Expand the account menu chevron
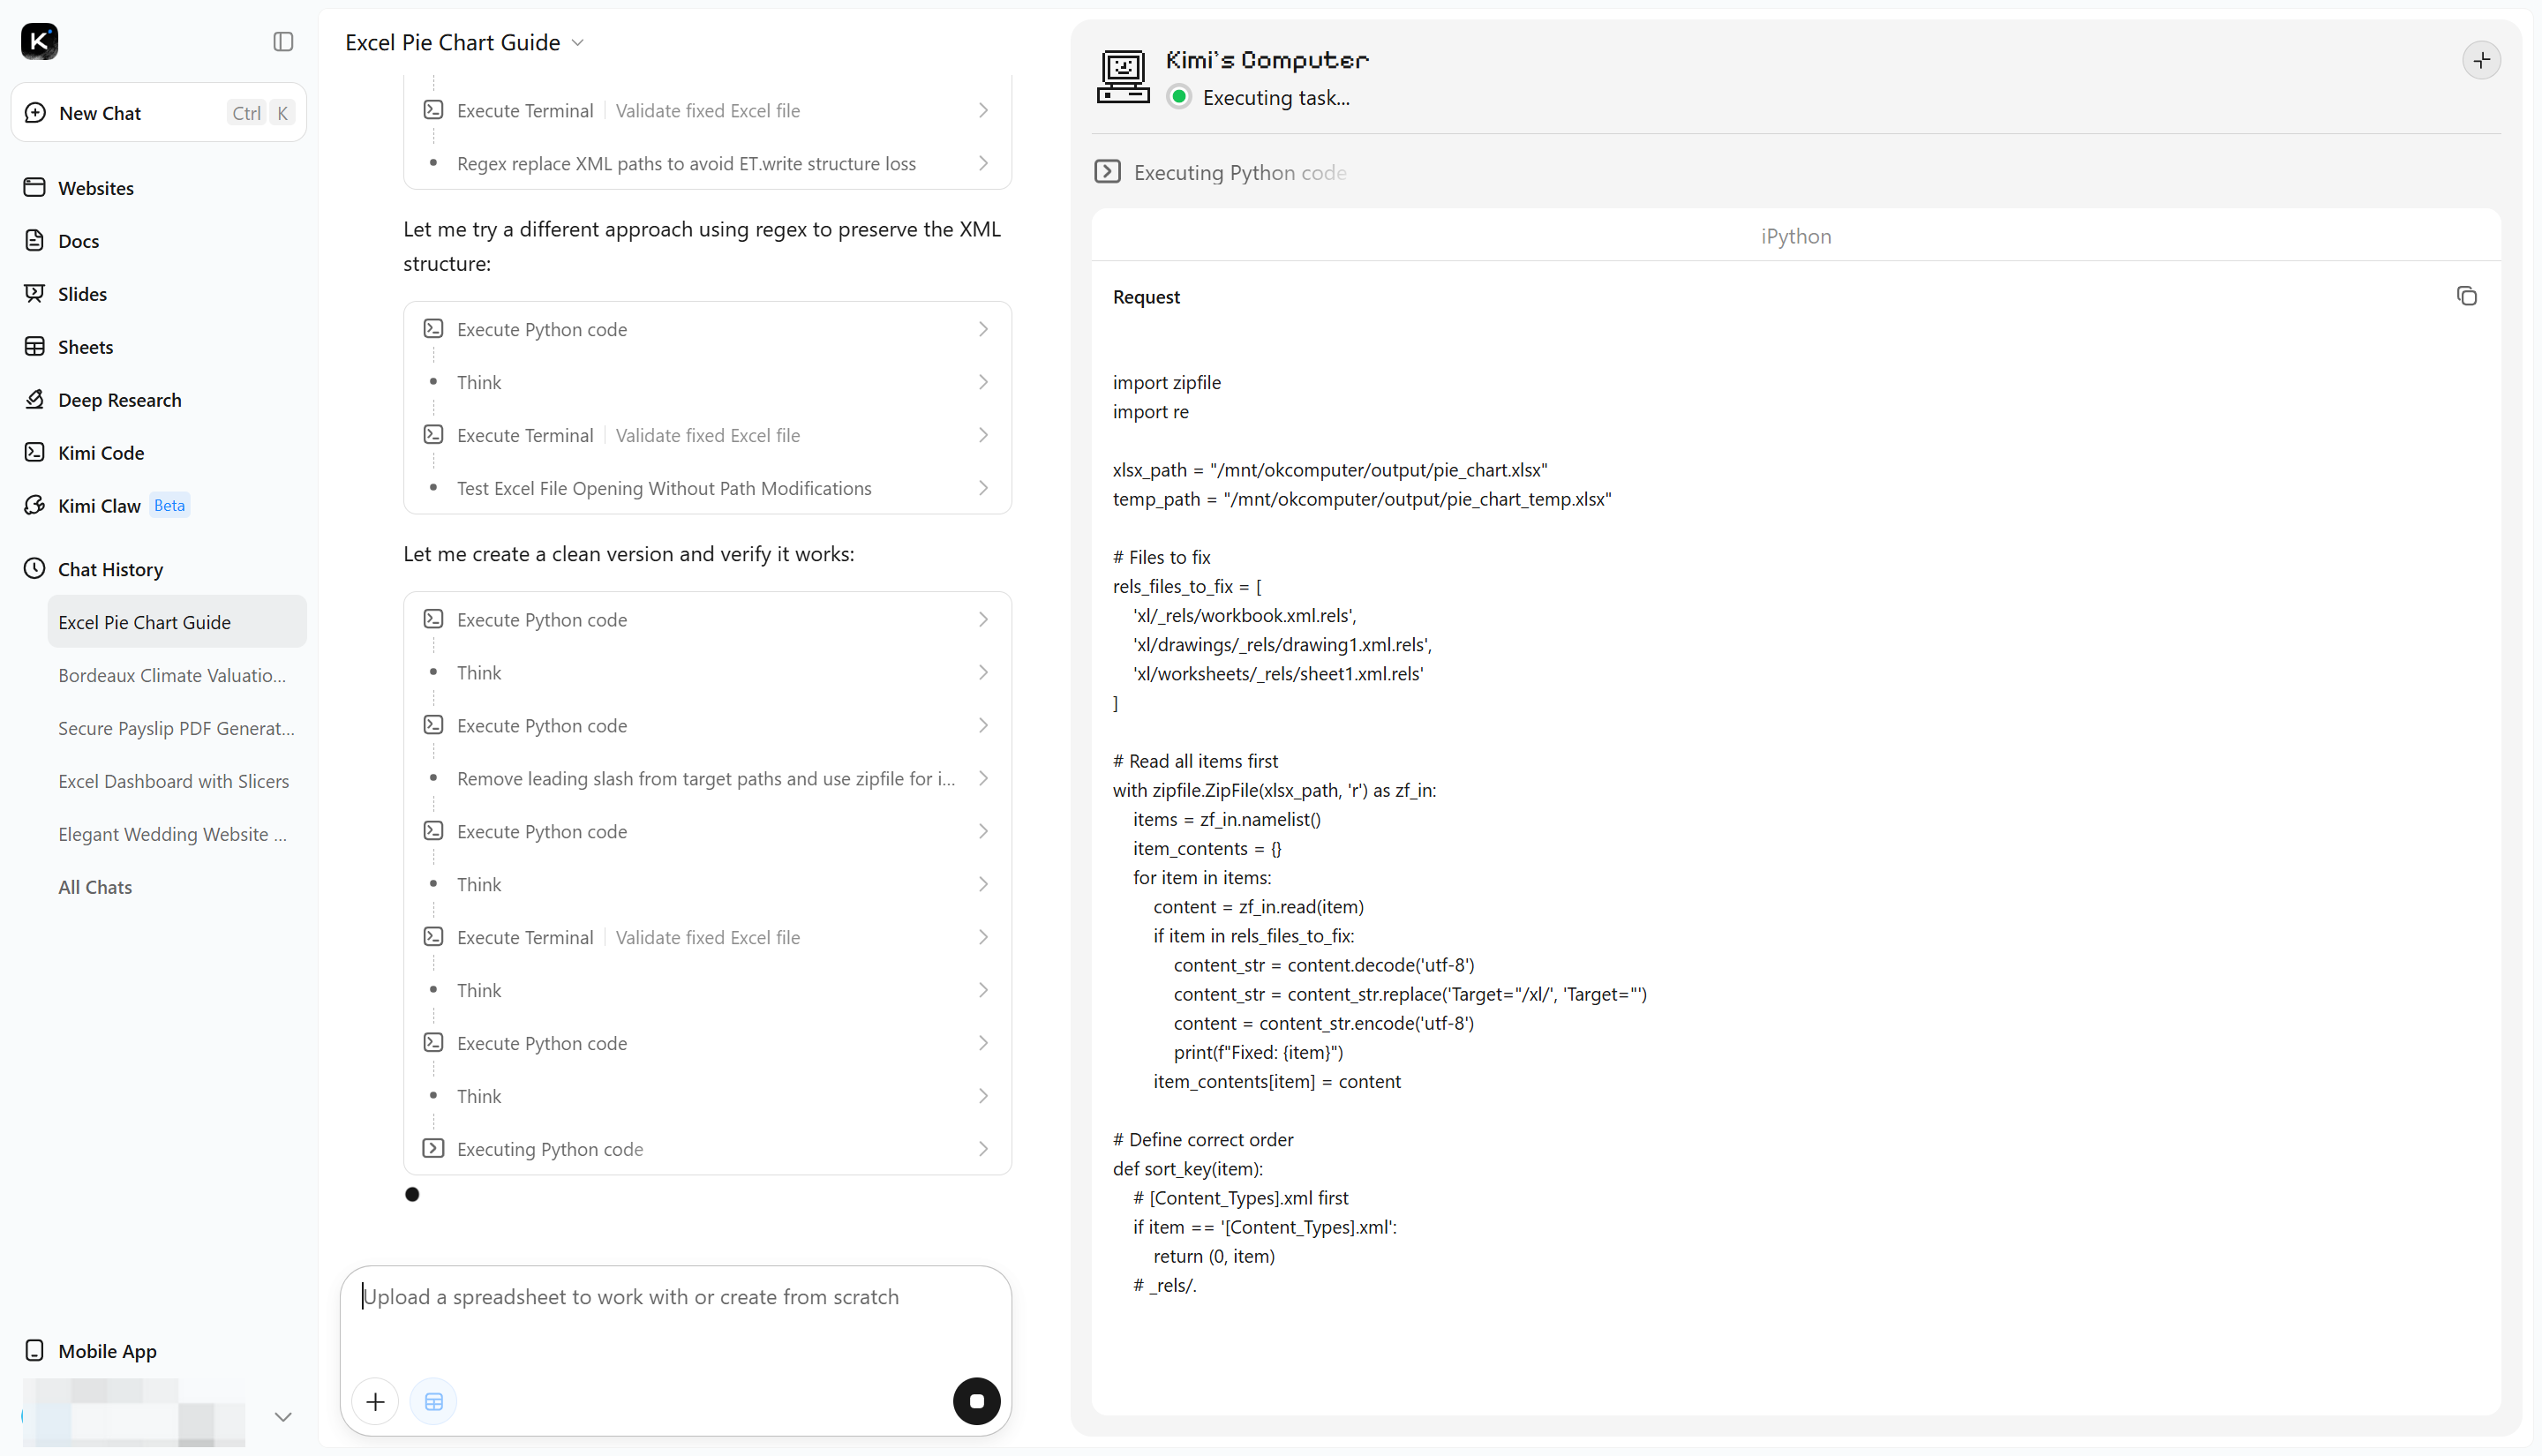The width and height of the screenshot is (2542, 1456). pyautogui.click(x=283, y=1416)
